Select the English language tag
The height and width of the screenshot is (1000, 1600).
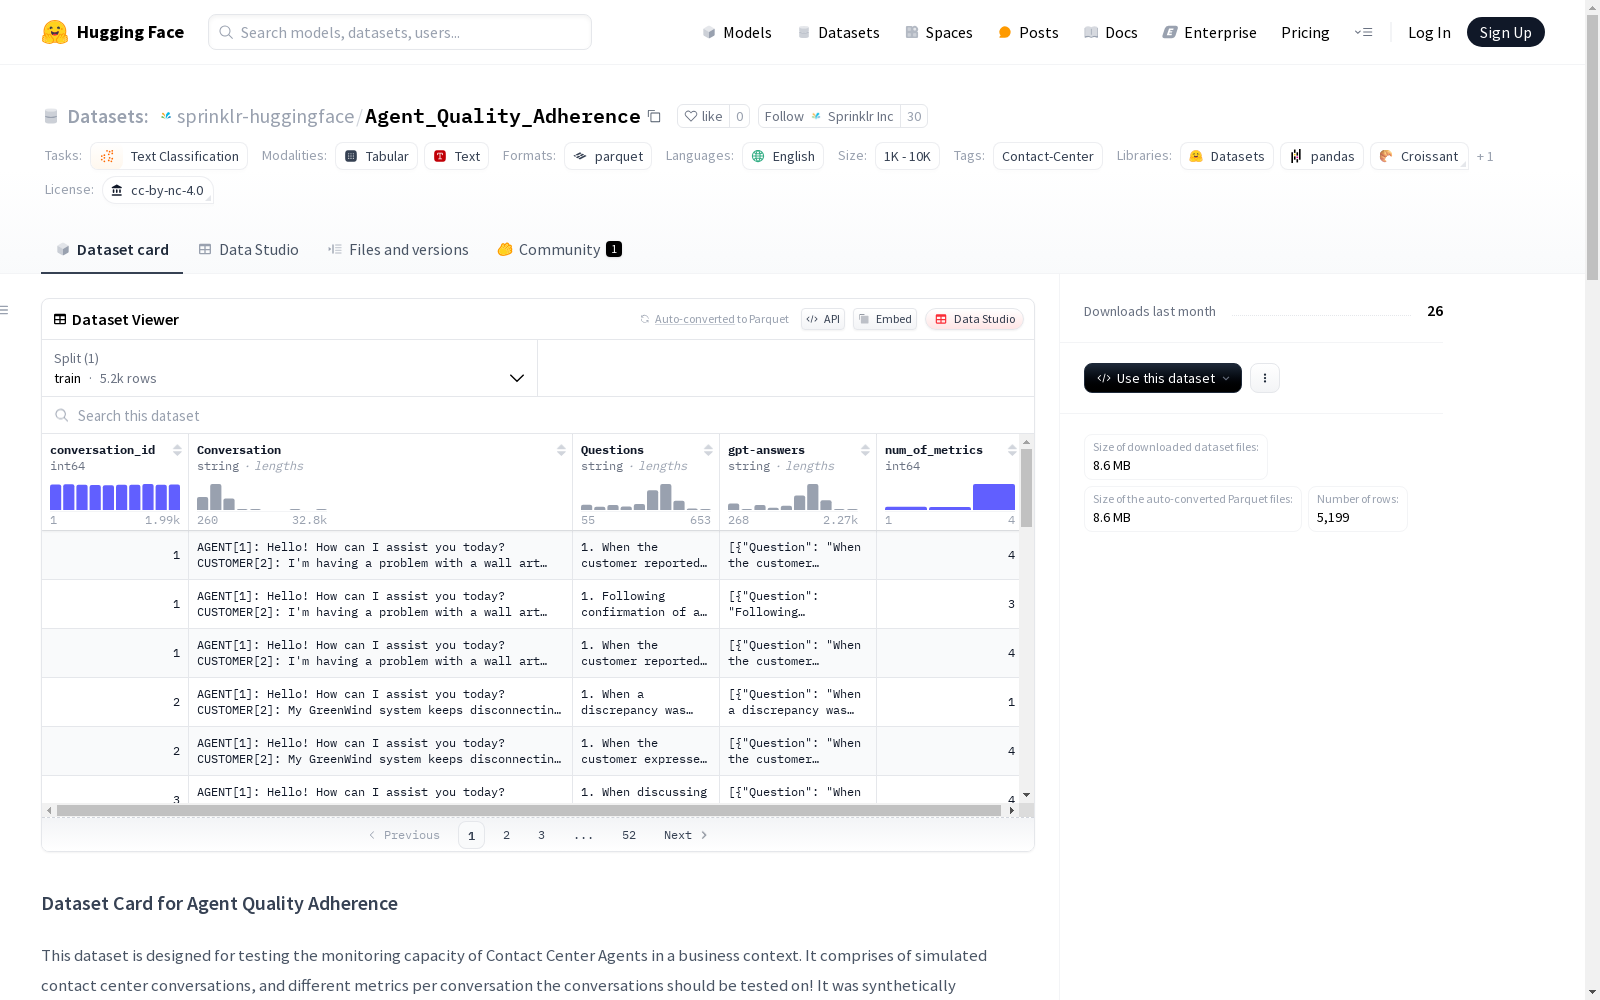[783, 156]
